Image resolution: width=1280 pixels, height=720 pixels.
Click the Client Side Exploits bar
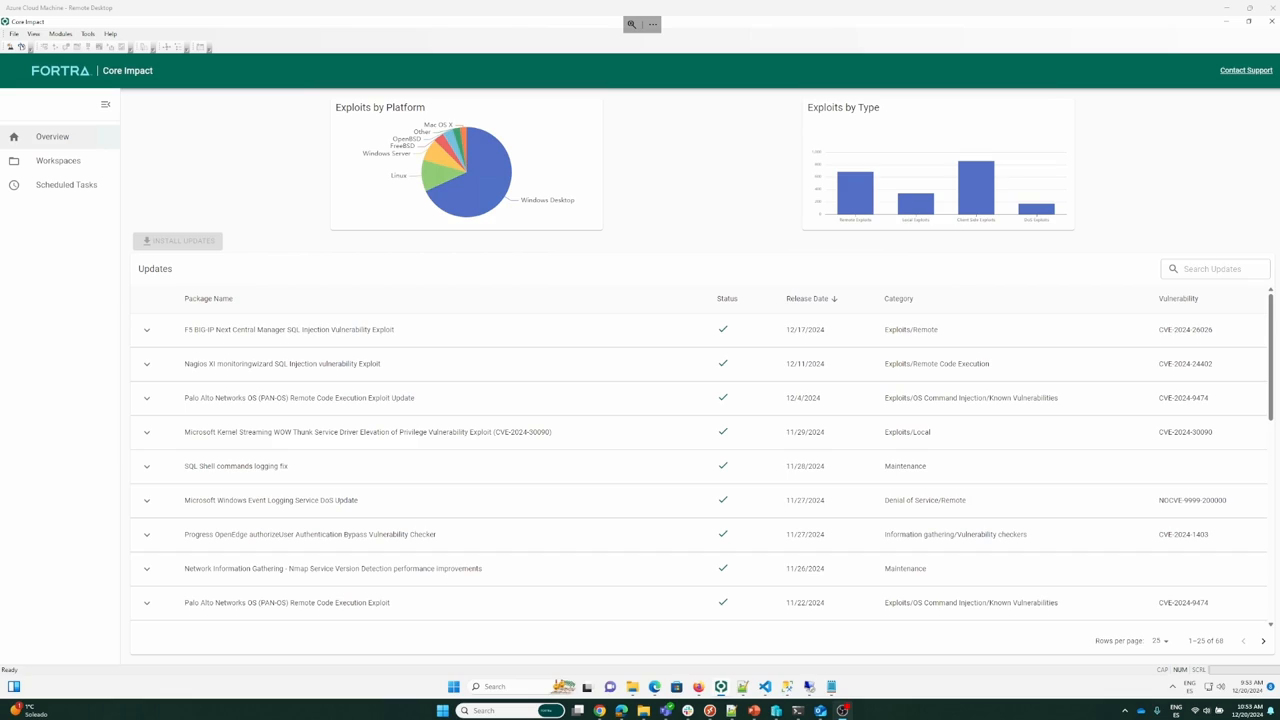click(x=976, y=188)
